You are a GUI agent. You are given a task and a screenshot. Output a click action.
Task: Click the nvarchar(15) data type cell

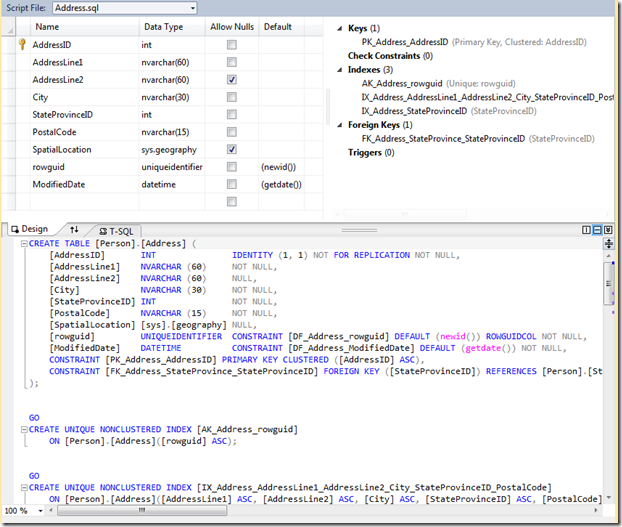[x=172, y=132]
